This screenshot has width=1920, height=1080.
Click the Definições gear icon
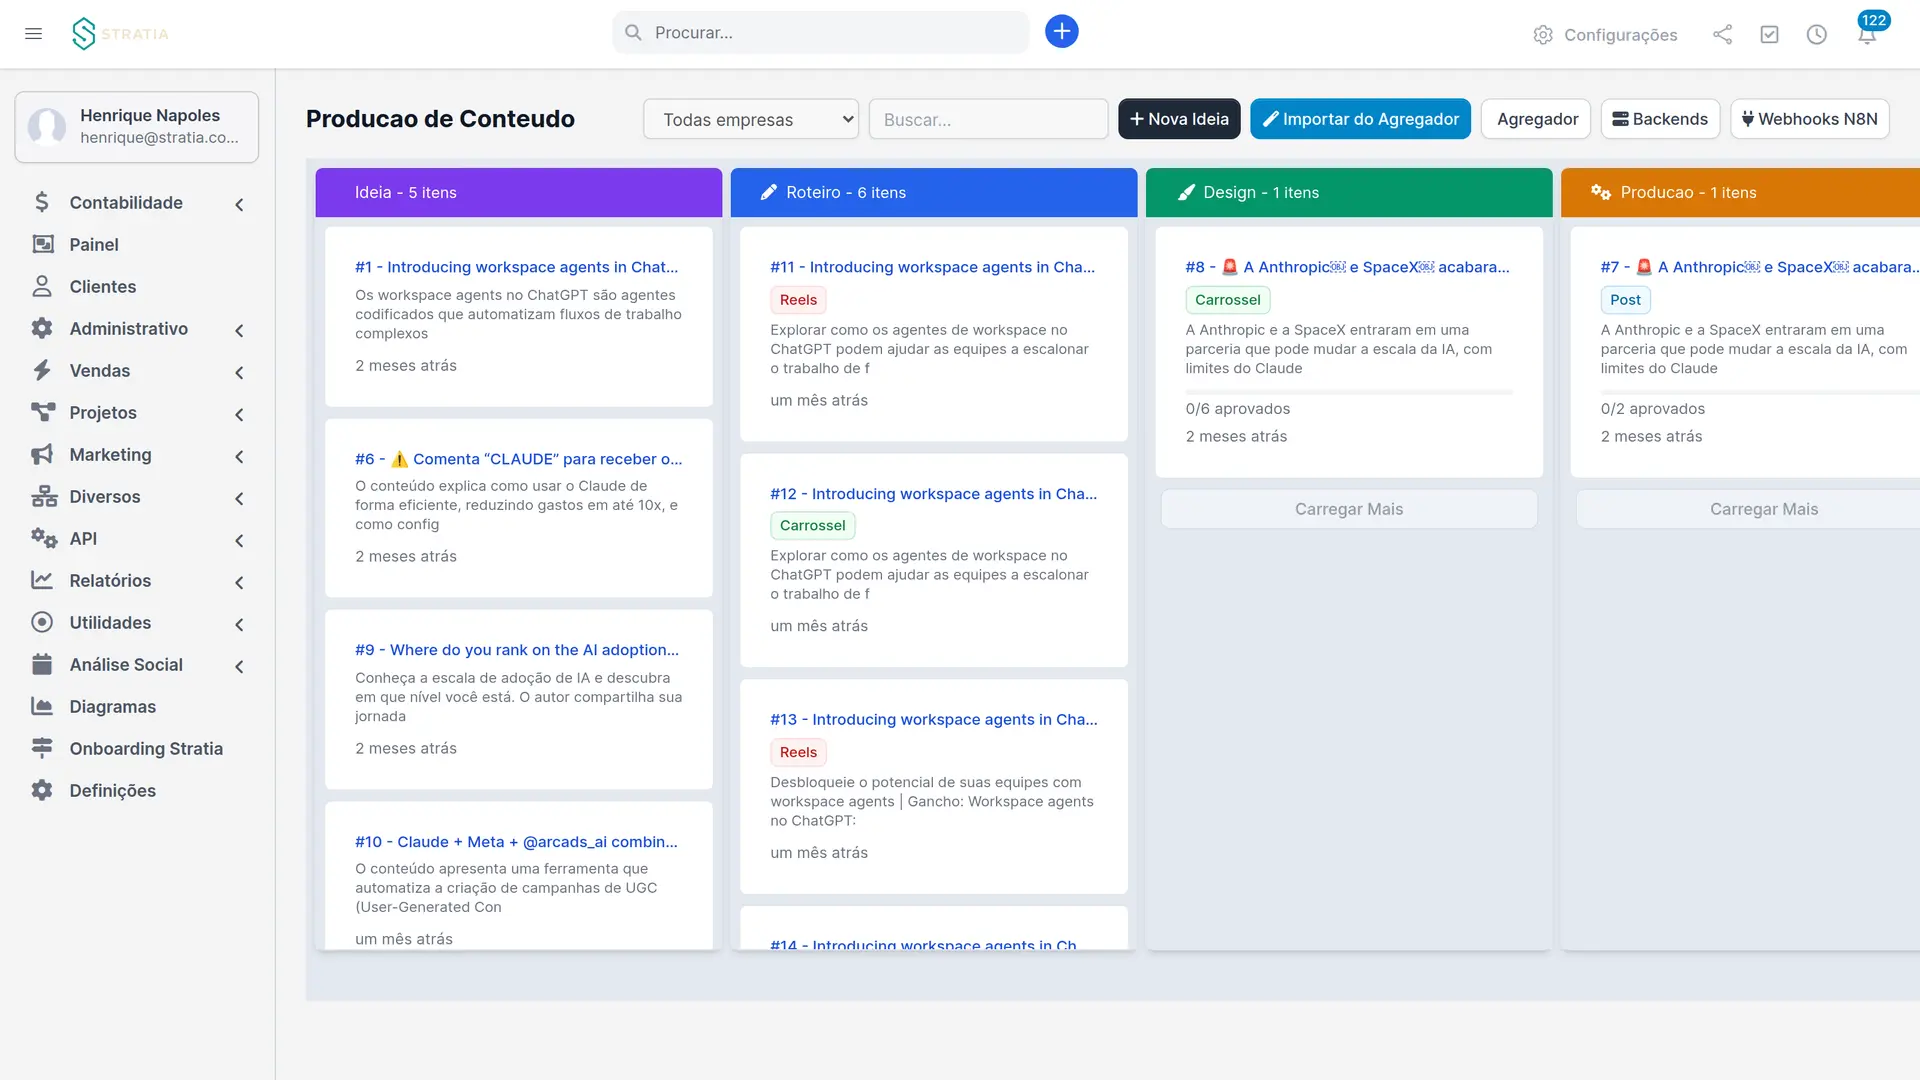click(42, 791)
